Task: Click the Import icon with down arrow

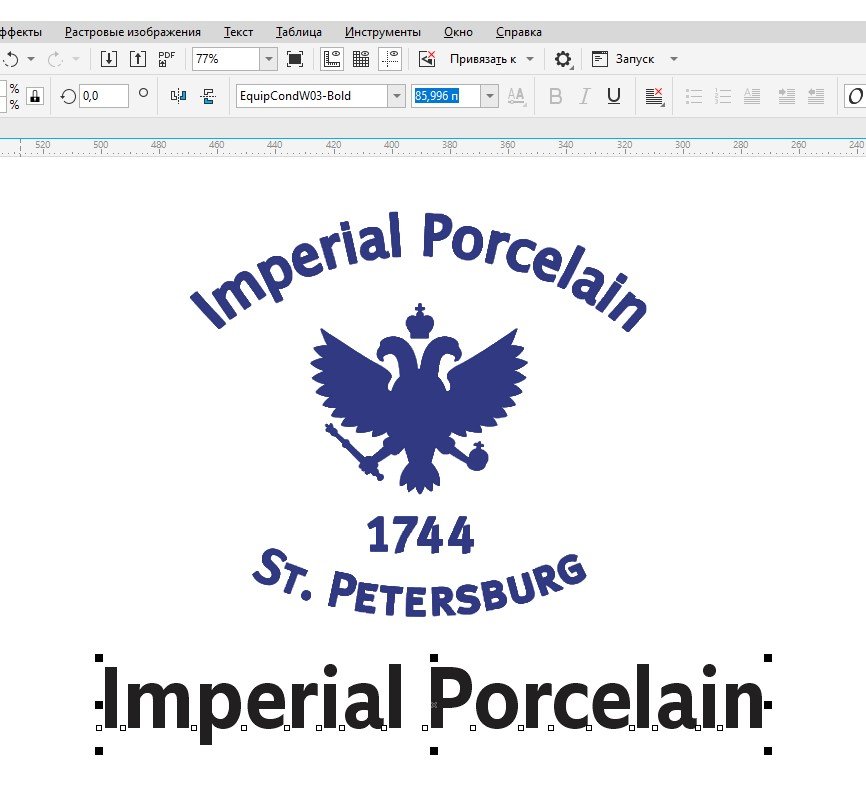Action: 109,59
